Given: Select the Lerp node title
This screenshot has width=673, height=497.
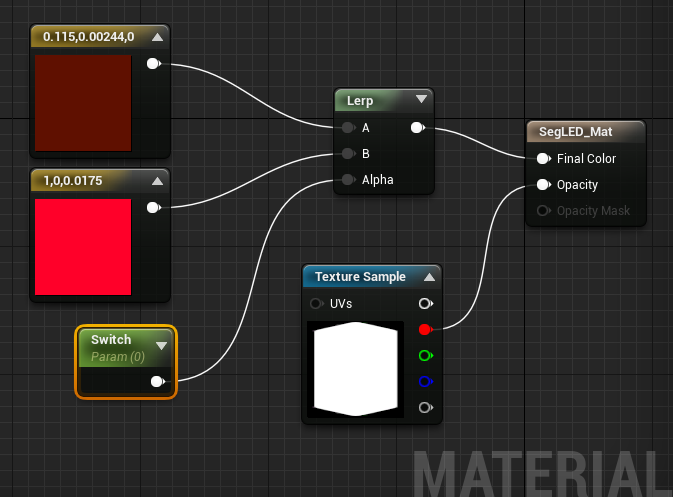Looking at the screenshot, I should [360, 101].
